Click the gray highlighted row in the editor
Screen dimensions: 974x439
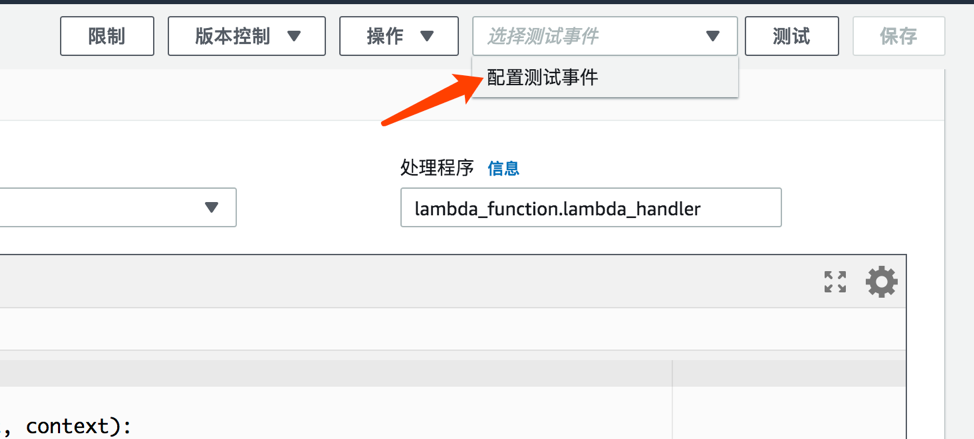335,375
